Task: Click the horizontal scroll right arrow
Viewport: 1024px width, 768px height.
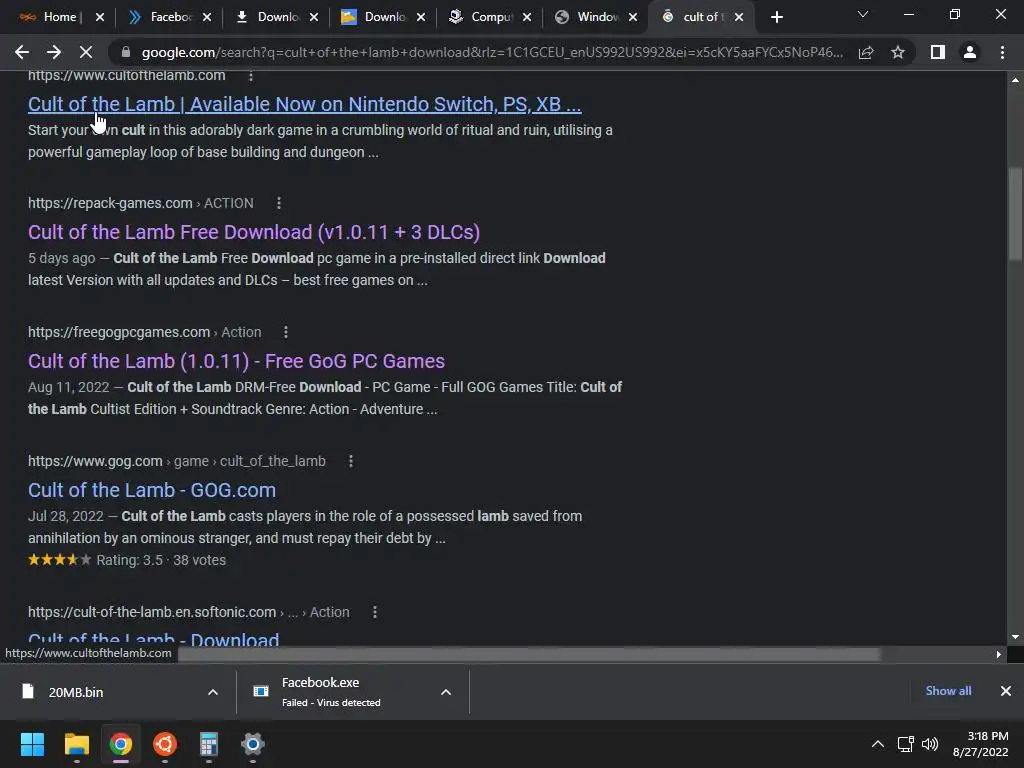Action: tap(999, 654)
